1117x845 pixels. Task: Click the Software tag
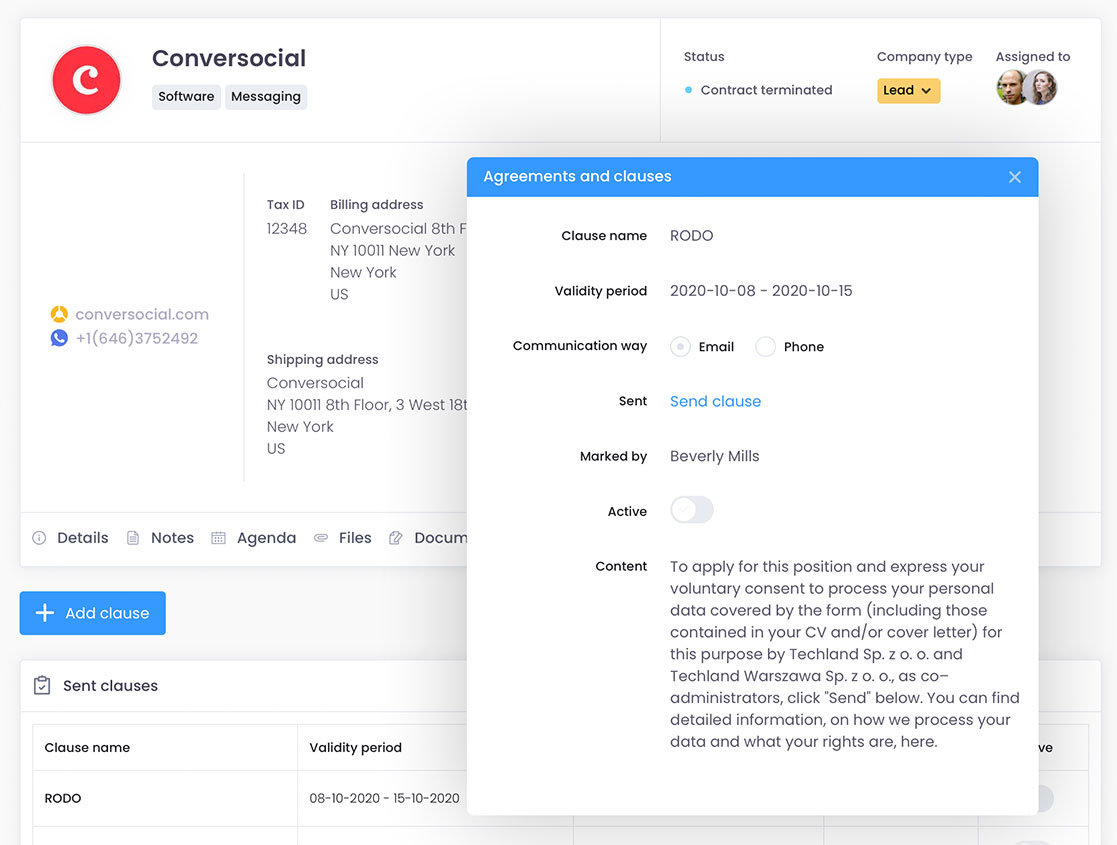186,96
